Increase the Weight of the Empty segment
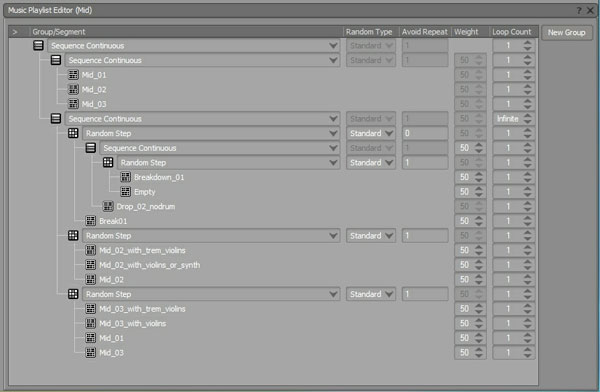Image resolution: width=600 pixels, height=392 pixels. point(479,189)
